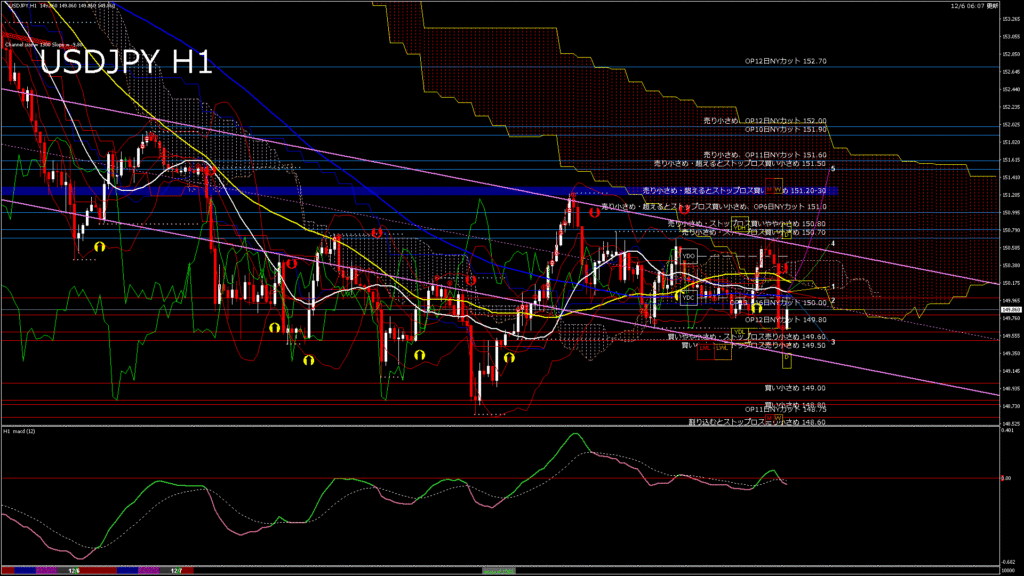1024x576 pixels.
Task: Select the 150.70 annotation text
Action: click(754, 232)
